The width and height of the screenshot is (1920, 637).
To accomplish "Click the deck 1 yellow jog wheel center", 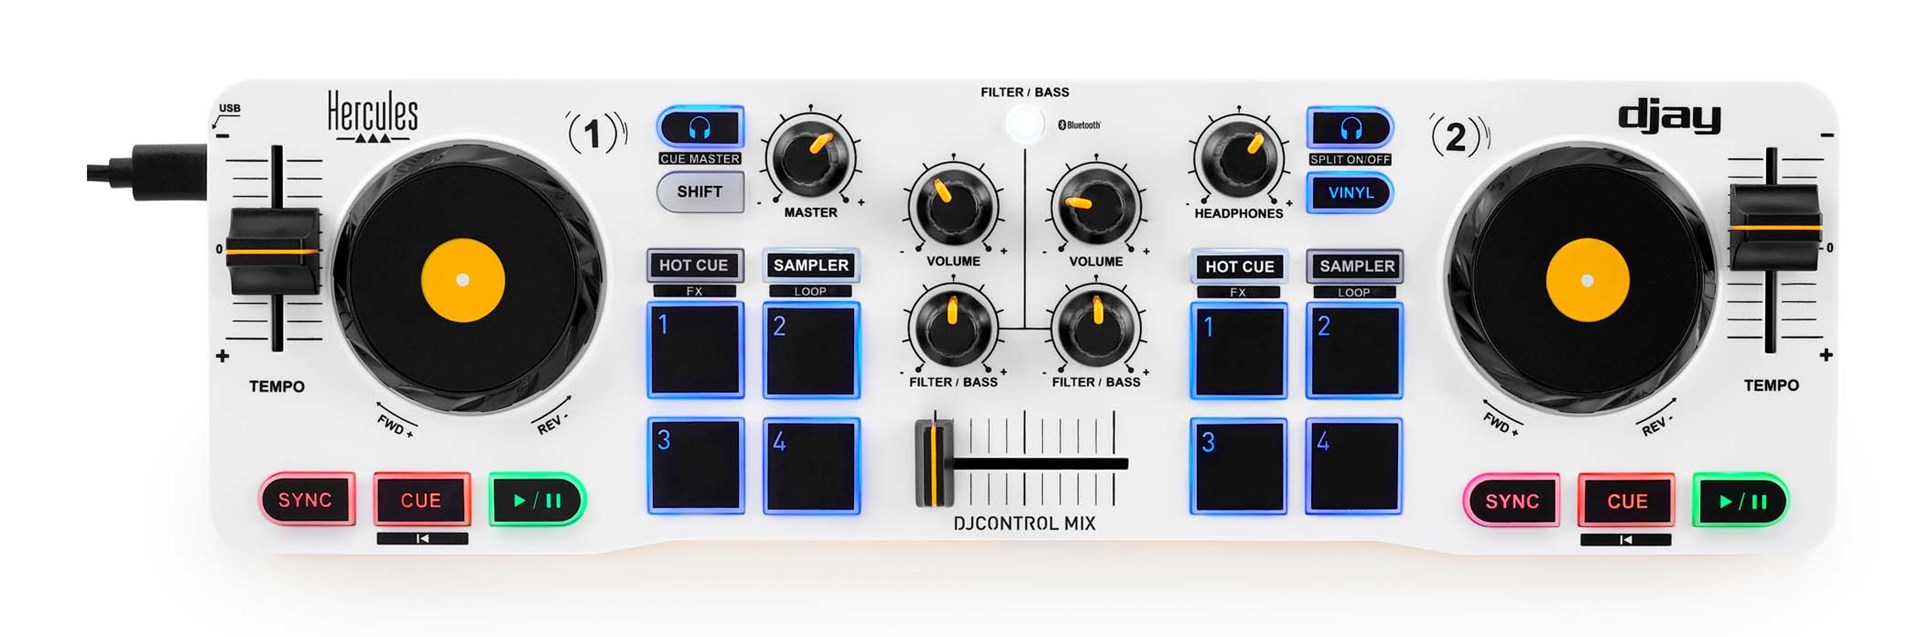I will point(461,280).
